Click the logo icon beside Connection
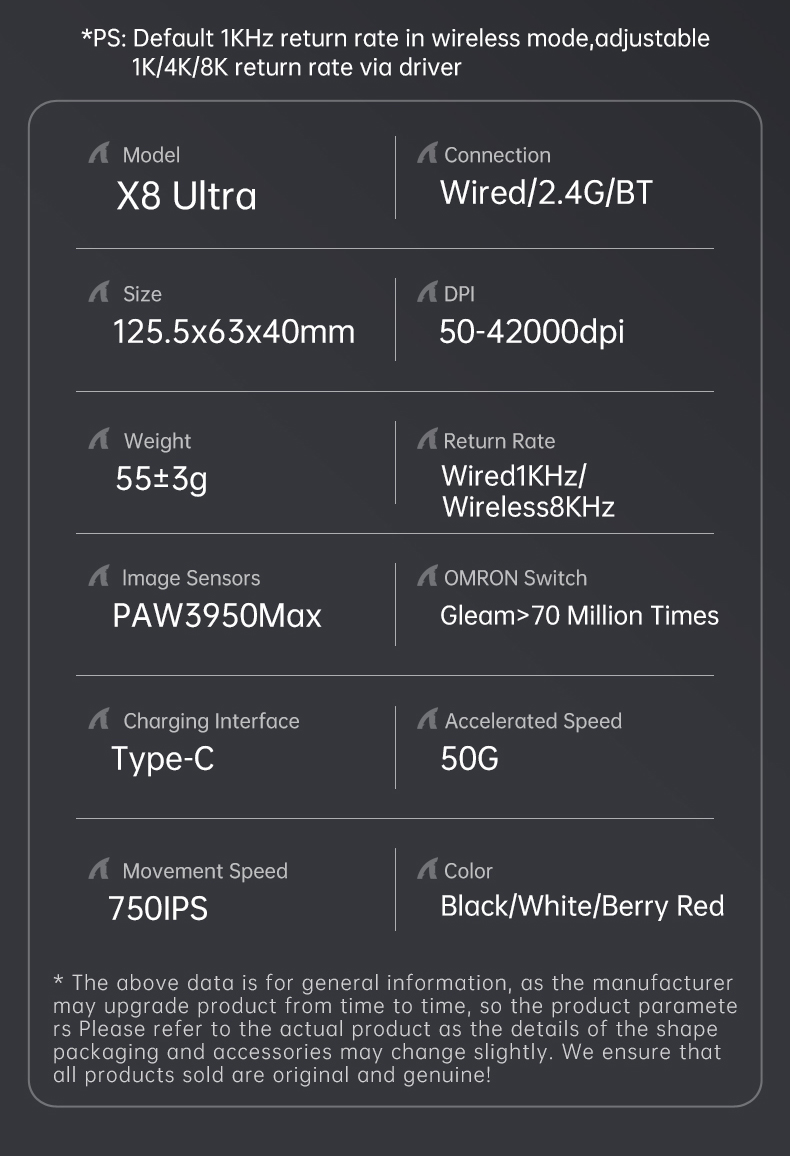The height and width of the screenshot is (1156, 790). click(427, 153)
